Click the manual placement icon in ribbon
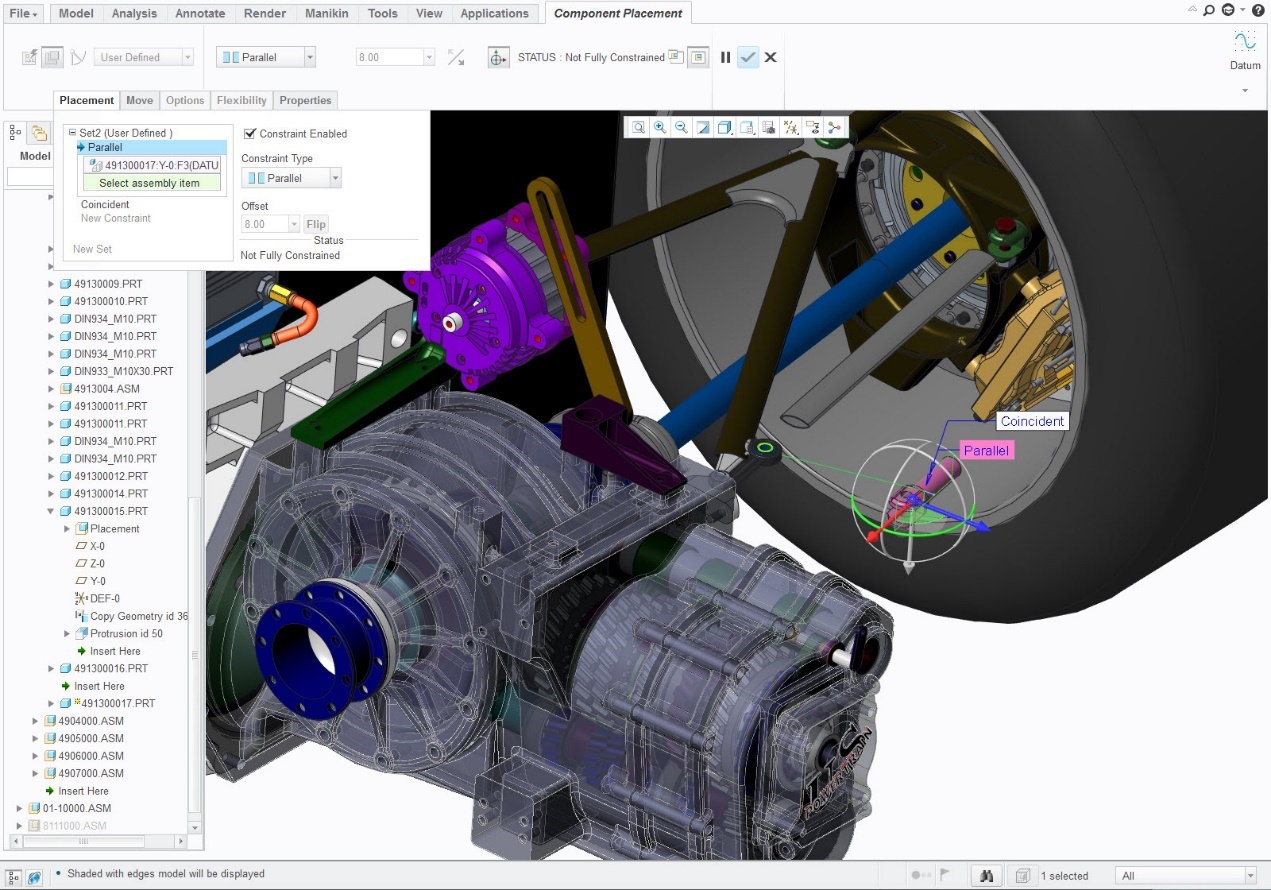The height and width of the screenshot is (890, 1271). [53, 57]
